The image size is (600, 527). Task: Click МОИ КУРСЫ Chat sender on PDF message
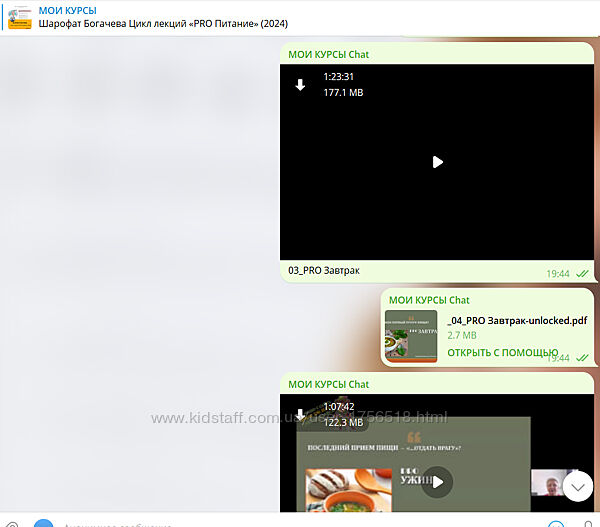429,300
